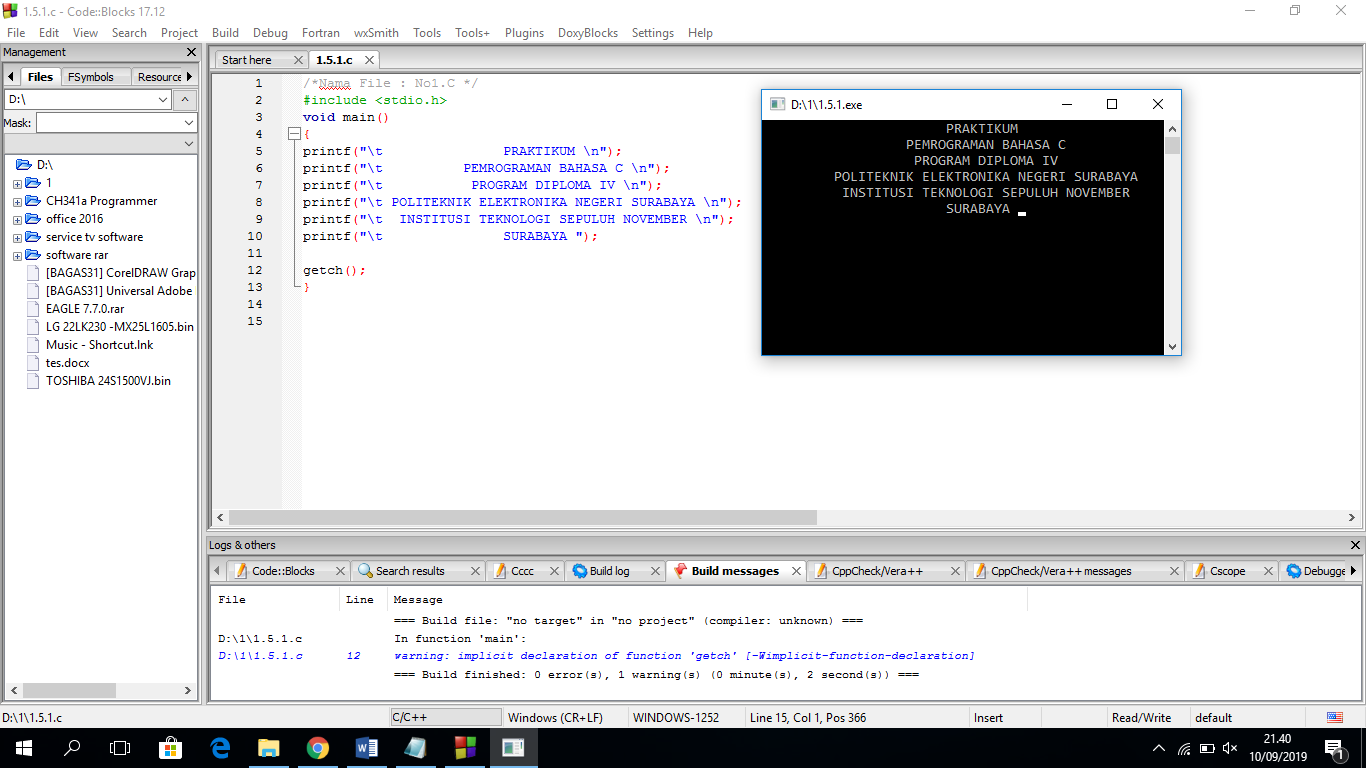Open the wxSmith menu
The image size is (1366, 768).
point(376,33)
